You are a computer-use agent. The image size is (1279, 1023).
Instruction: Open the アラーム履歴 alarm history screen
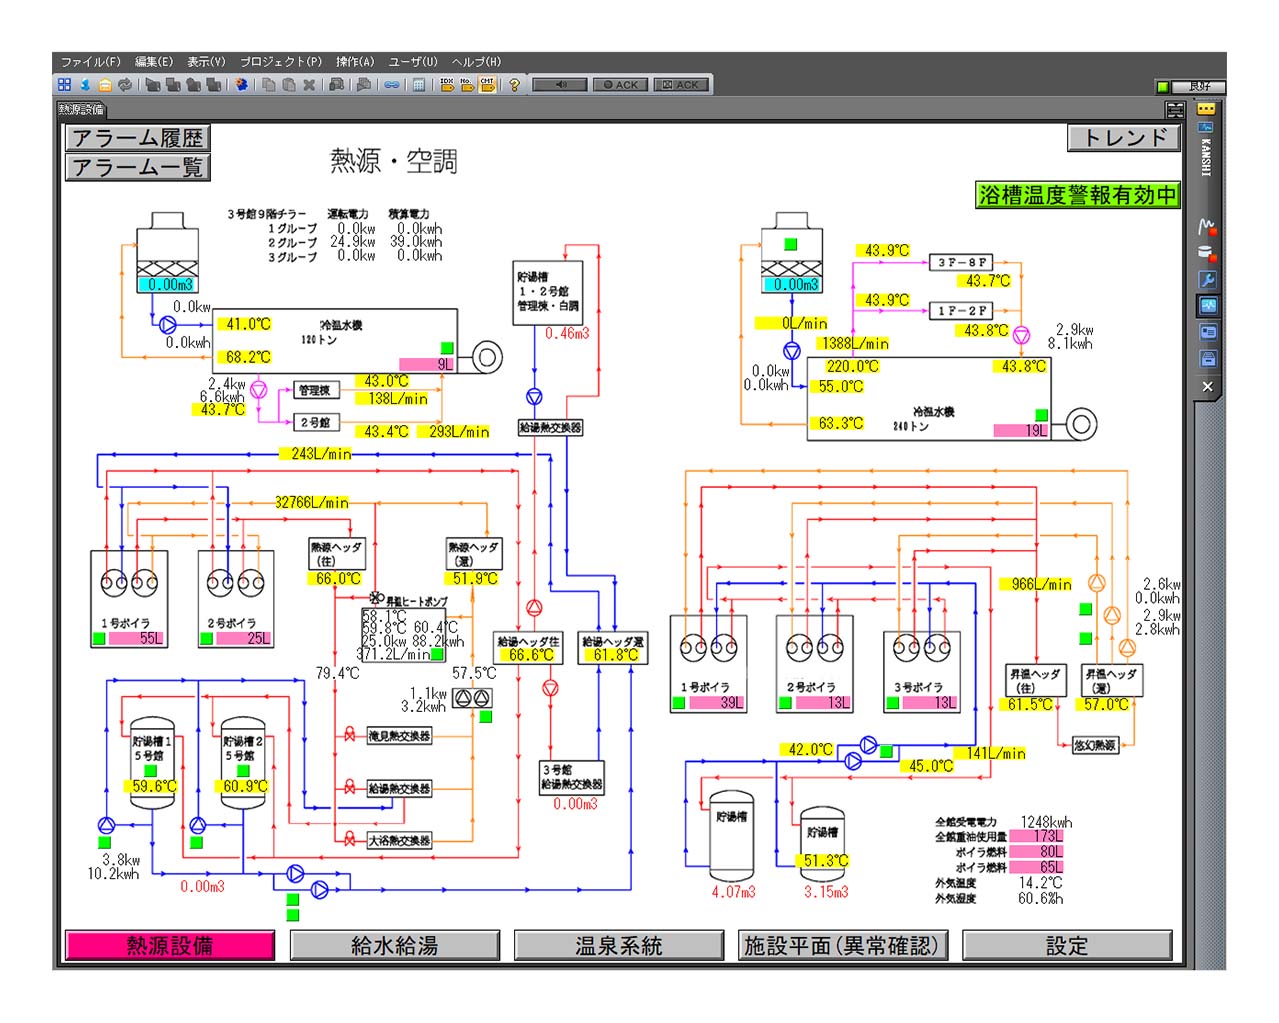138,138
